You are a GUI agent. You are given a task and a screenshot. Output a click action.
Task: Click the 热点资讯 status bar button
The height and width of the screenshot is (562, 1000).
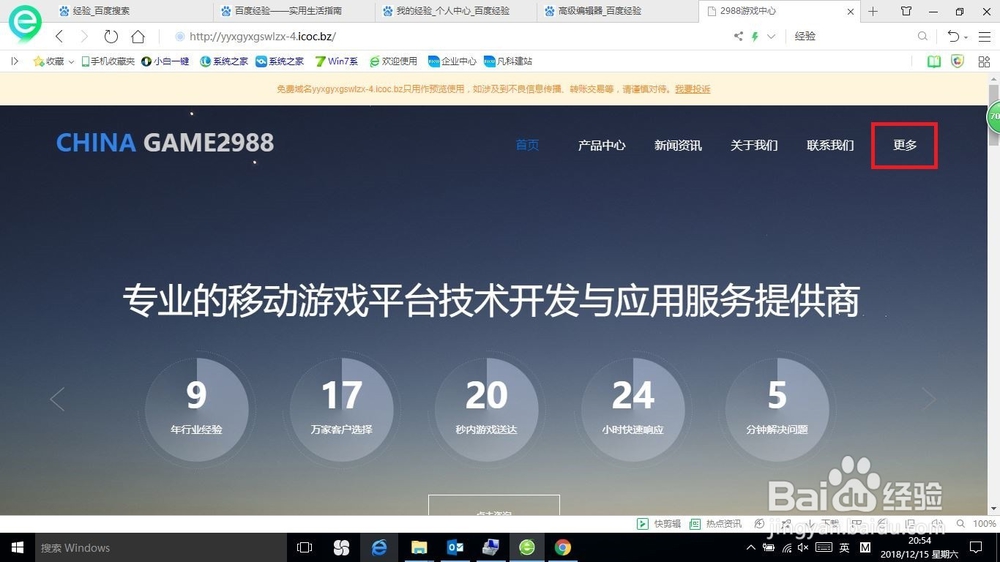point(716,524)
